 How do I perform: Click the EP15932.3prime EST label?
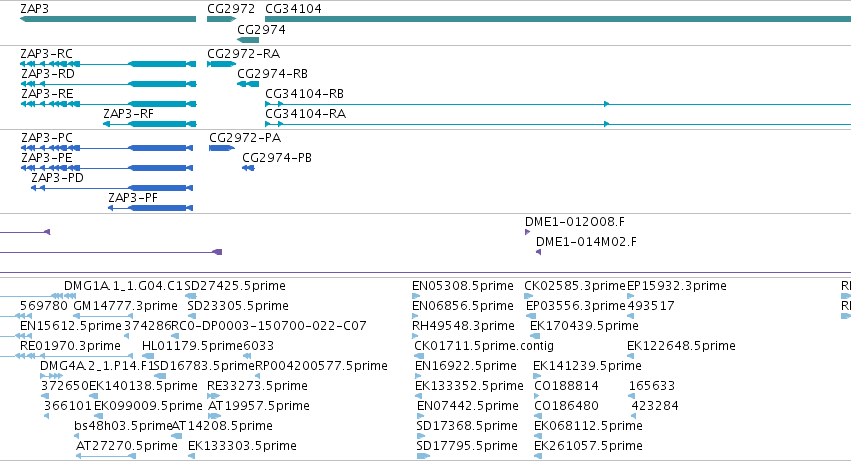(x=677, y=286)
